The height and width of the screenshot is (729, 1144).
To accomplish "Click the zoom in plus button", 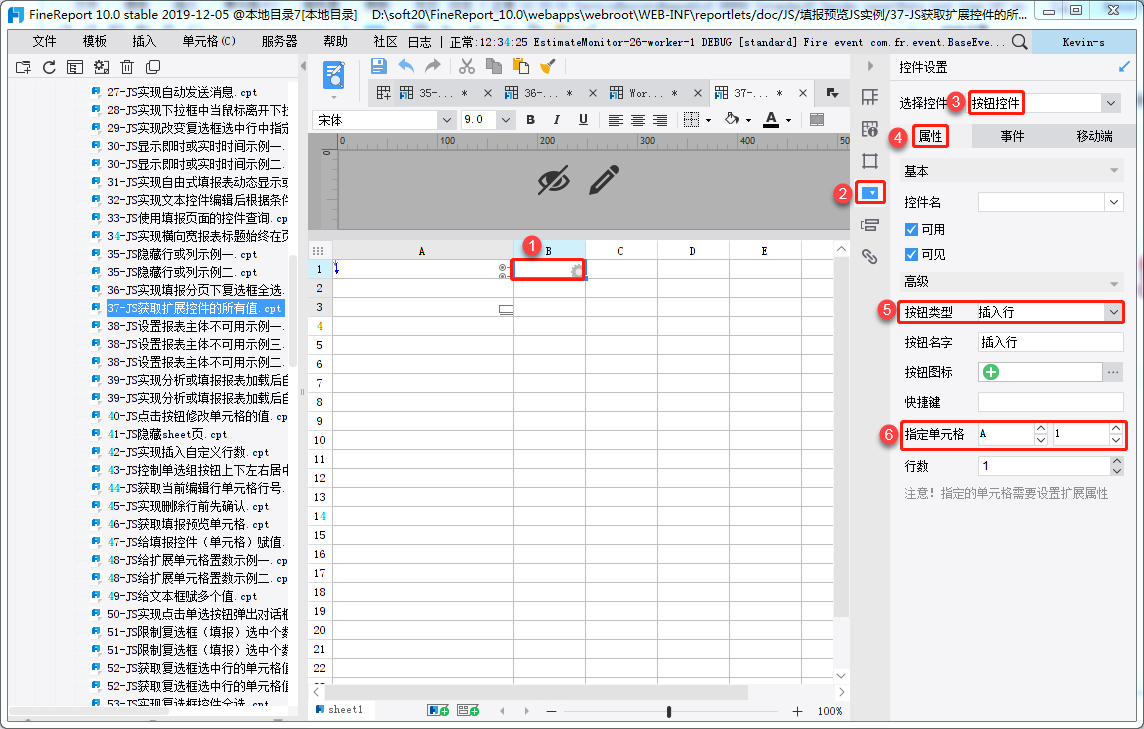I will tap(797, 711).
